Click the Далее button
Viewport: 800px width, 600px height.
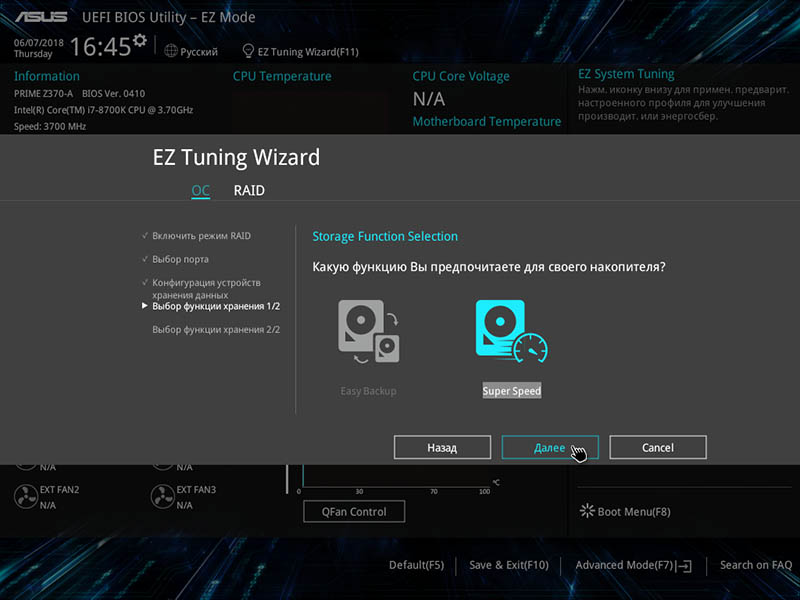[550, 447]
